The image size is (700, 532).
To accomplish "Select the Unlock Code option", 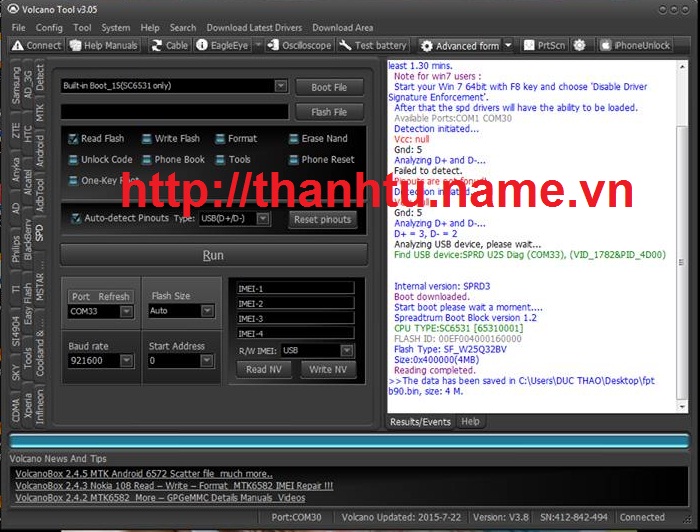I will click(x=100, y=159).
